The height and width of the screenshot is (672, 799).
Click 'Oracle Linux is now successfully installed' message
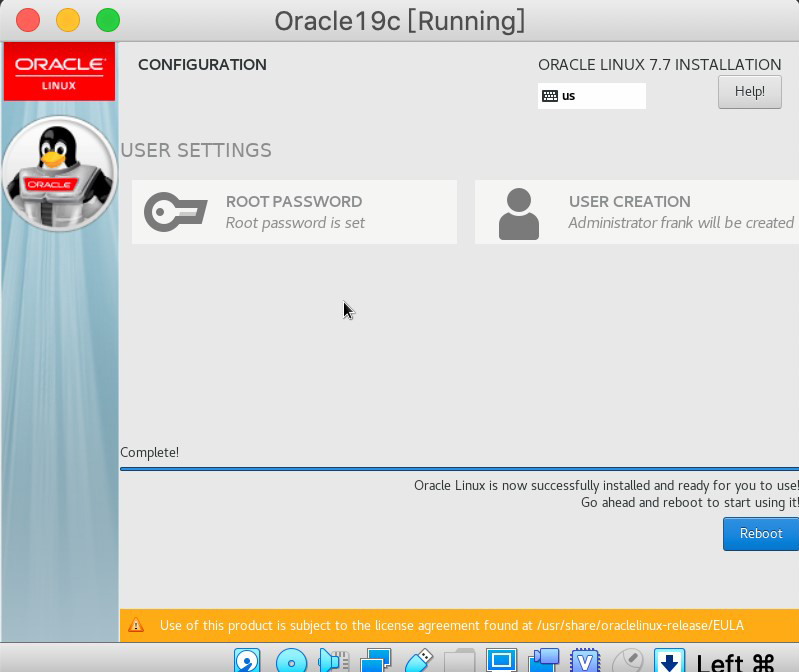[606, 485]
